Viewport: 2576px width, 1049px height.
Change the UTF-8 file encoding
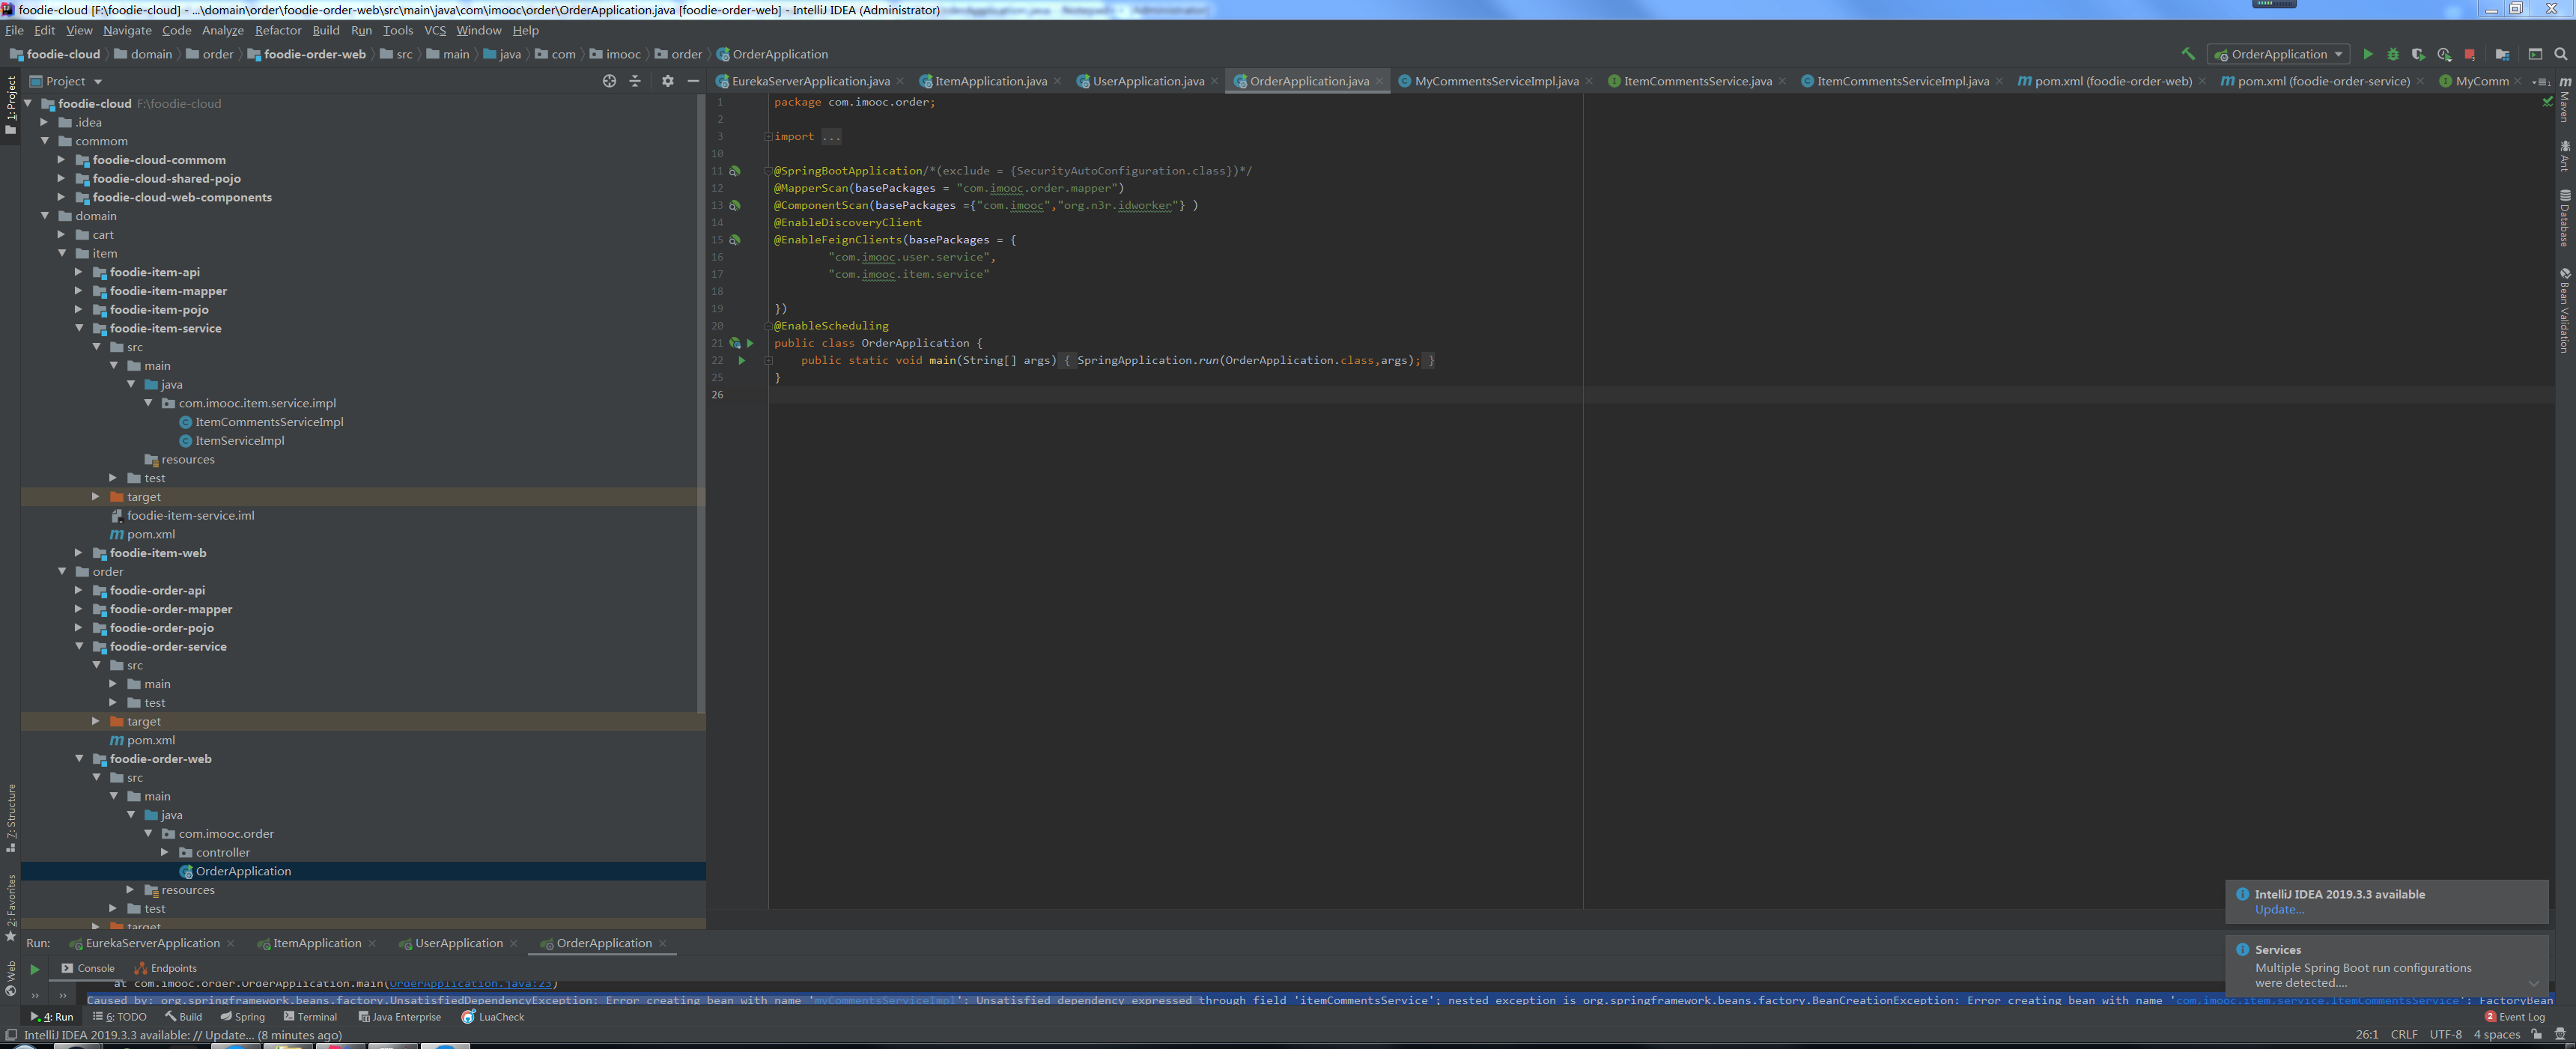click(x=2445, y=1035)
